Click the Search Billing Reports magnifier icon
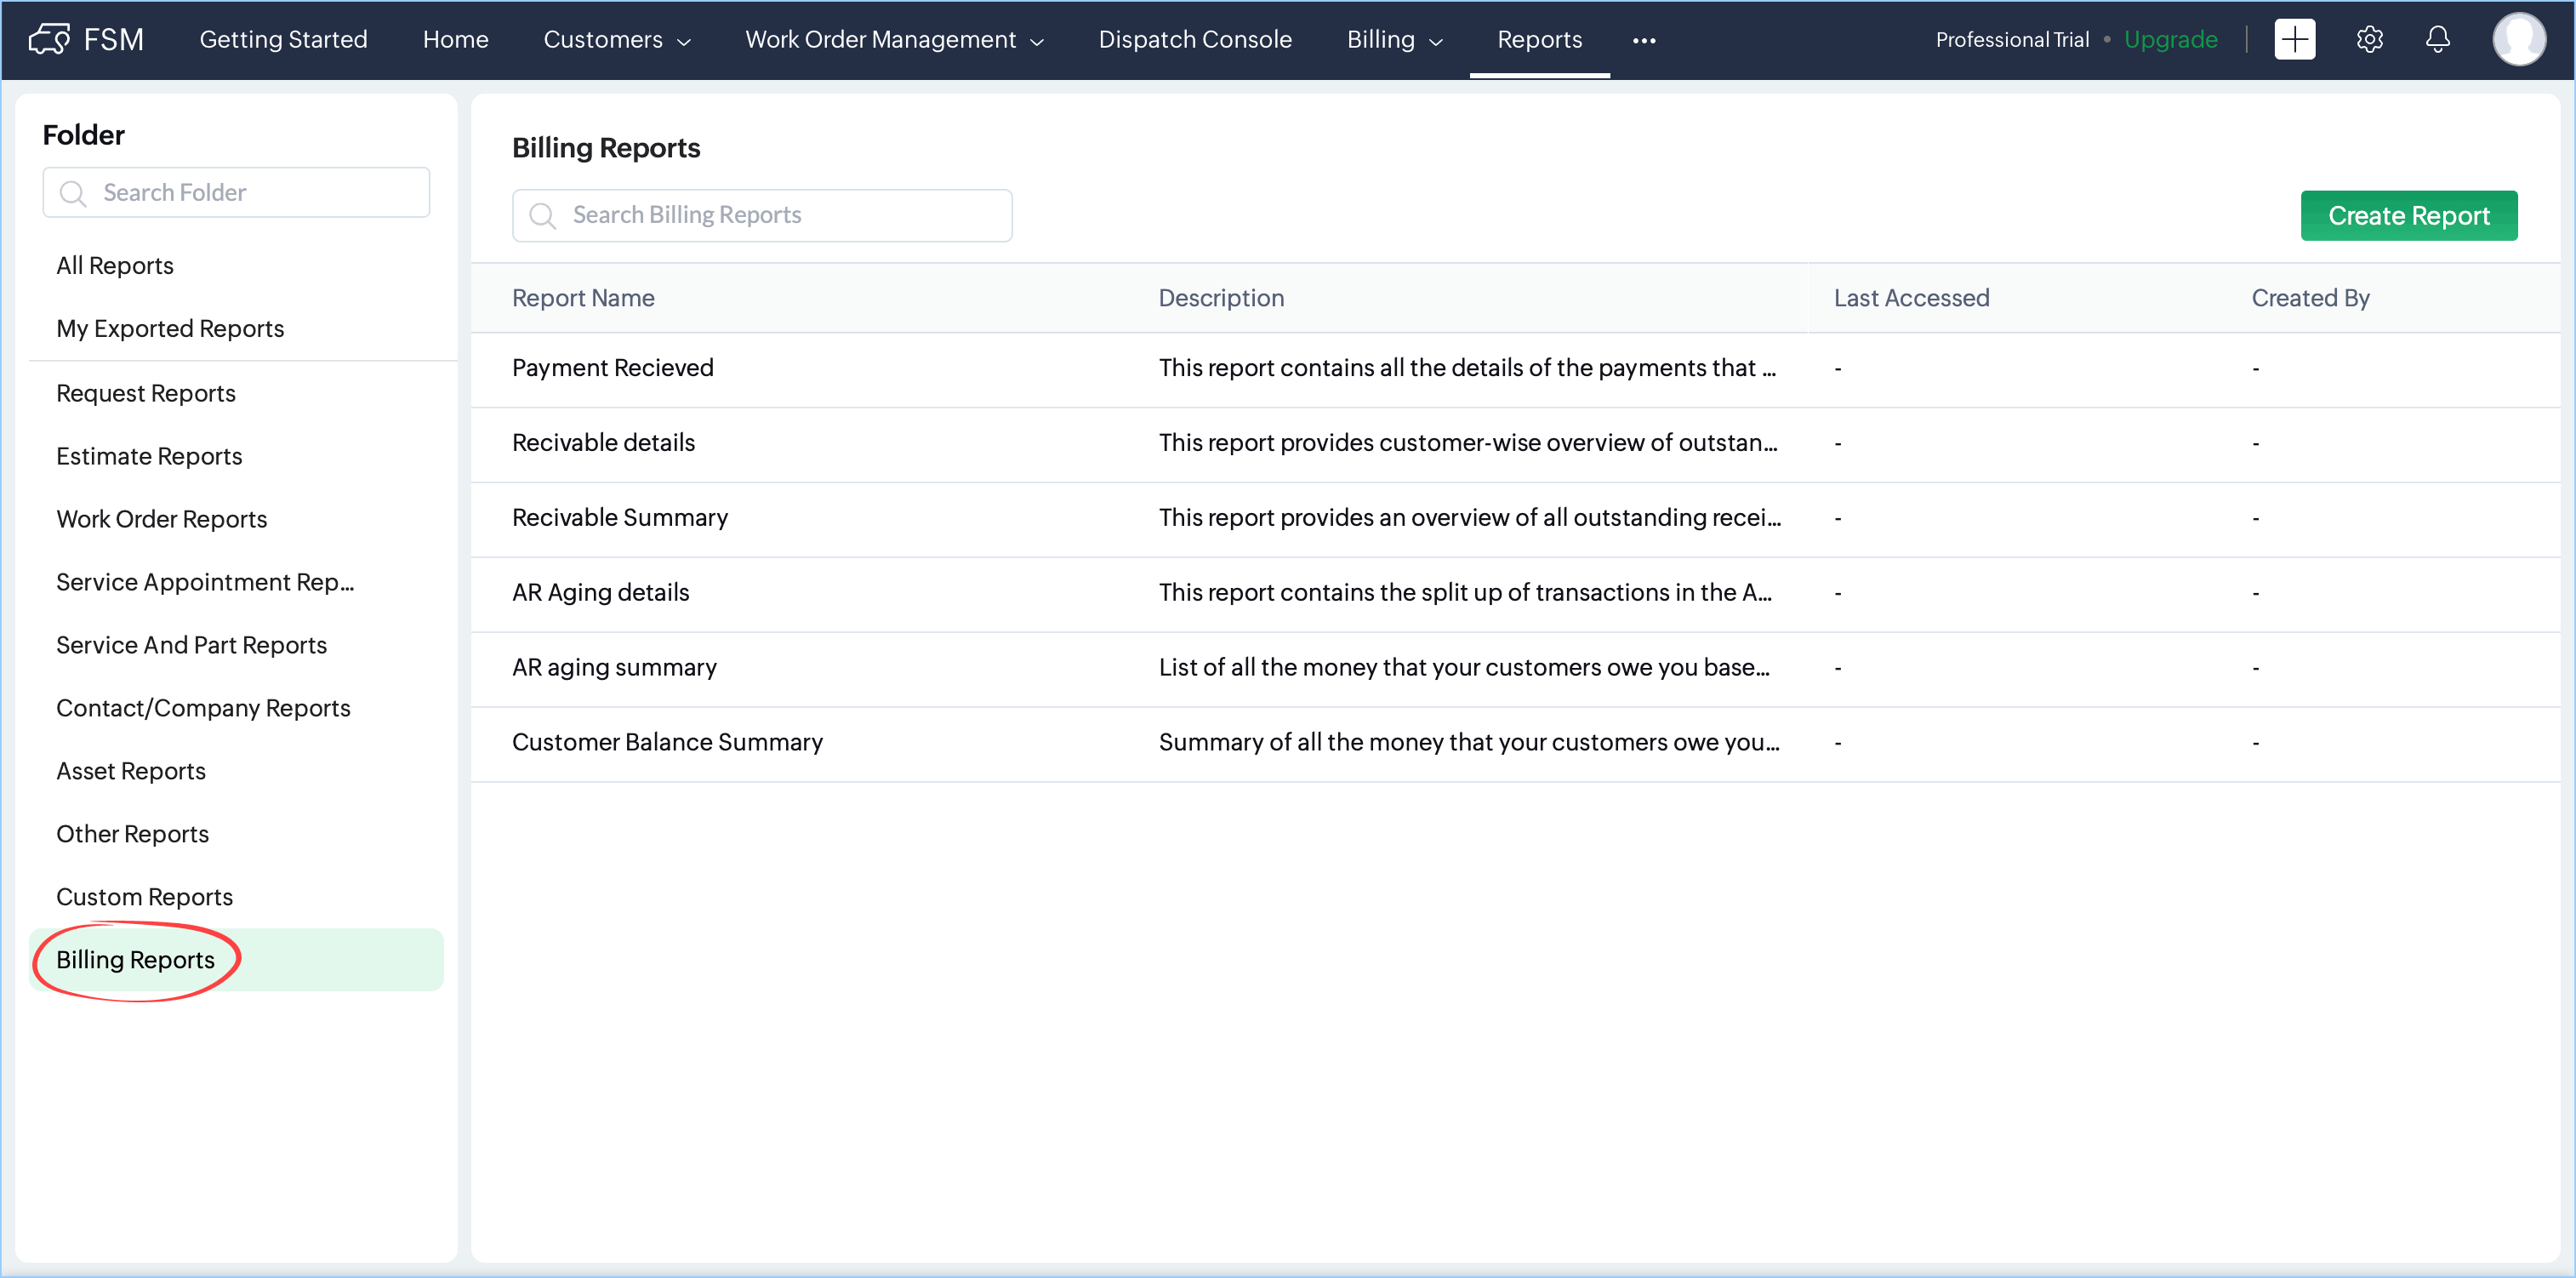The width and height of the screenshot is (2576, 1278). tap(542, 216)
